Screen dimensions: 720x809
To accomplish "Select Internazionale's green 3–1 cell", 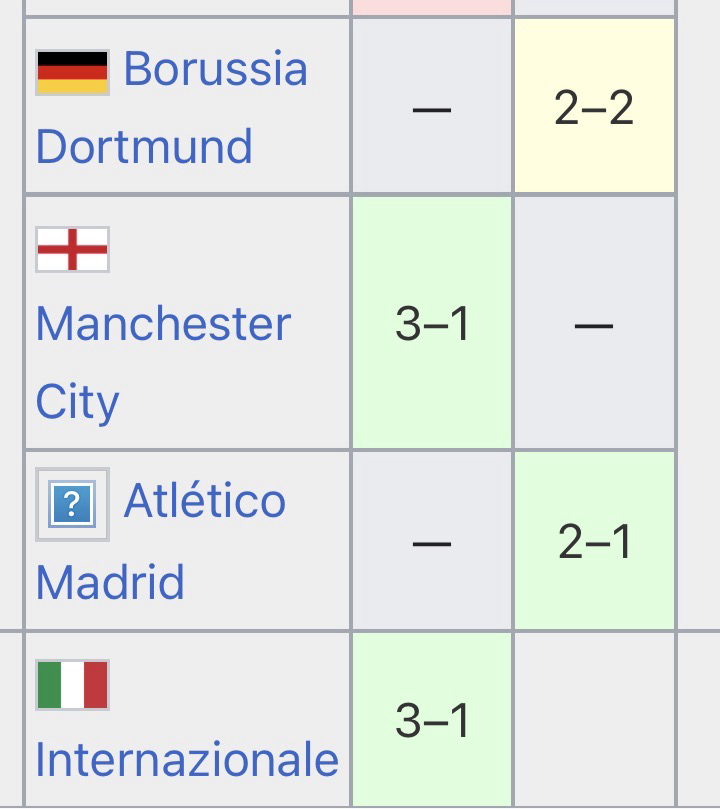I will pyautogui.click(x=431, y=720).
